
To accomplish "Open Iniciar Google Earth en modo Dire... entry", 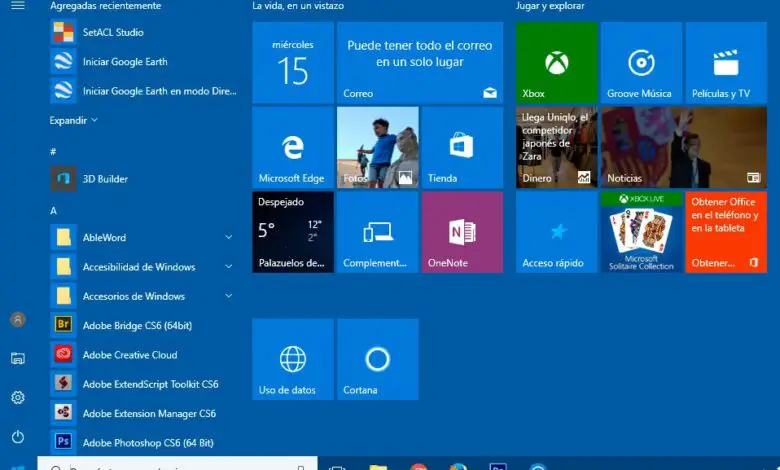I will (143, 91).
